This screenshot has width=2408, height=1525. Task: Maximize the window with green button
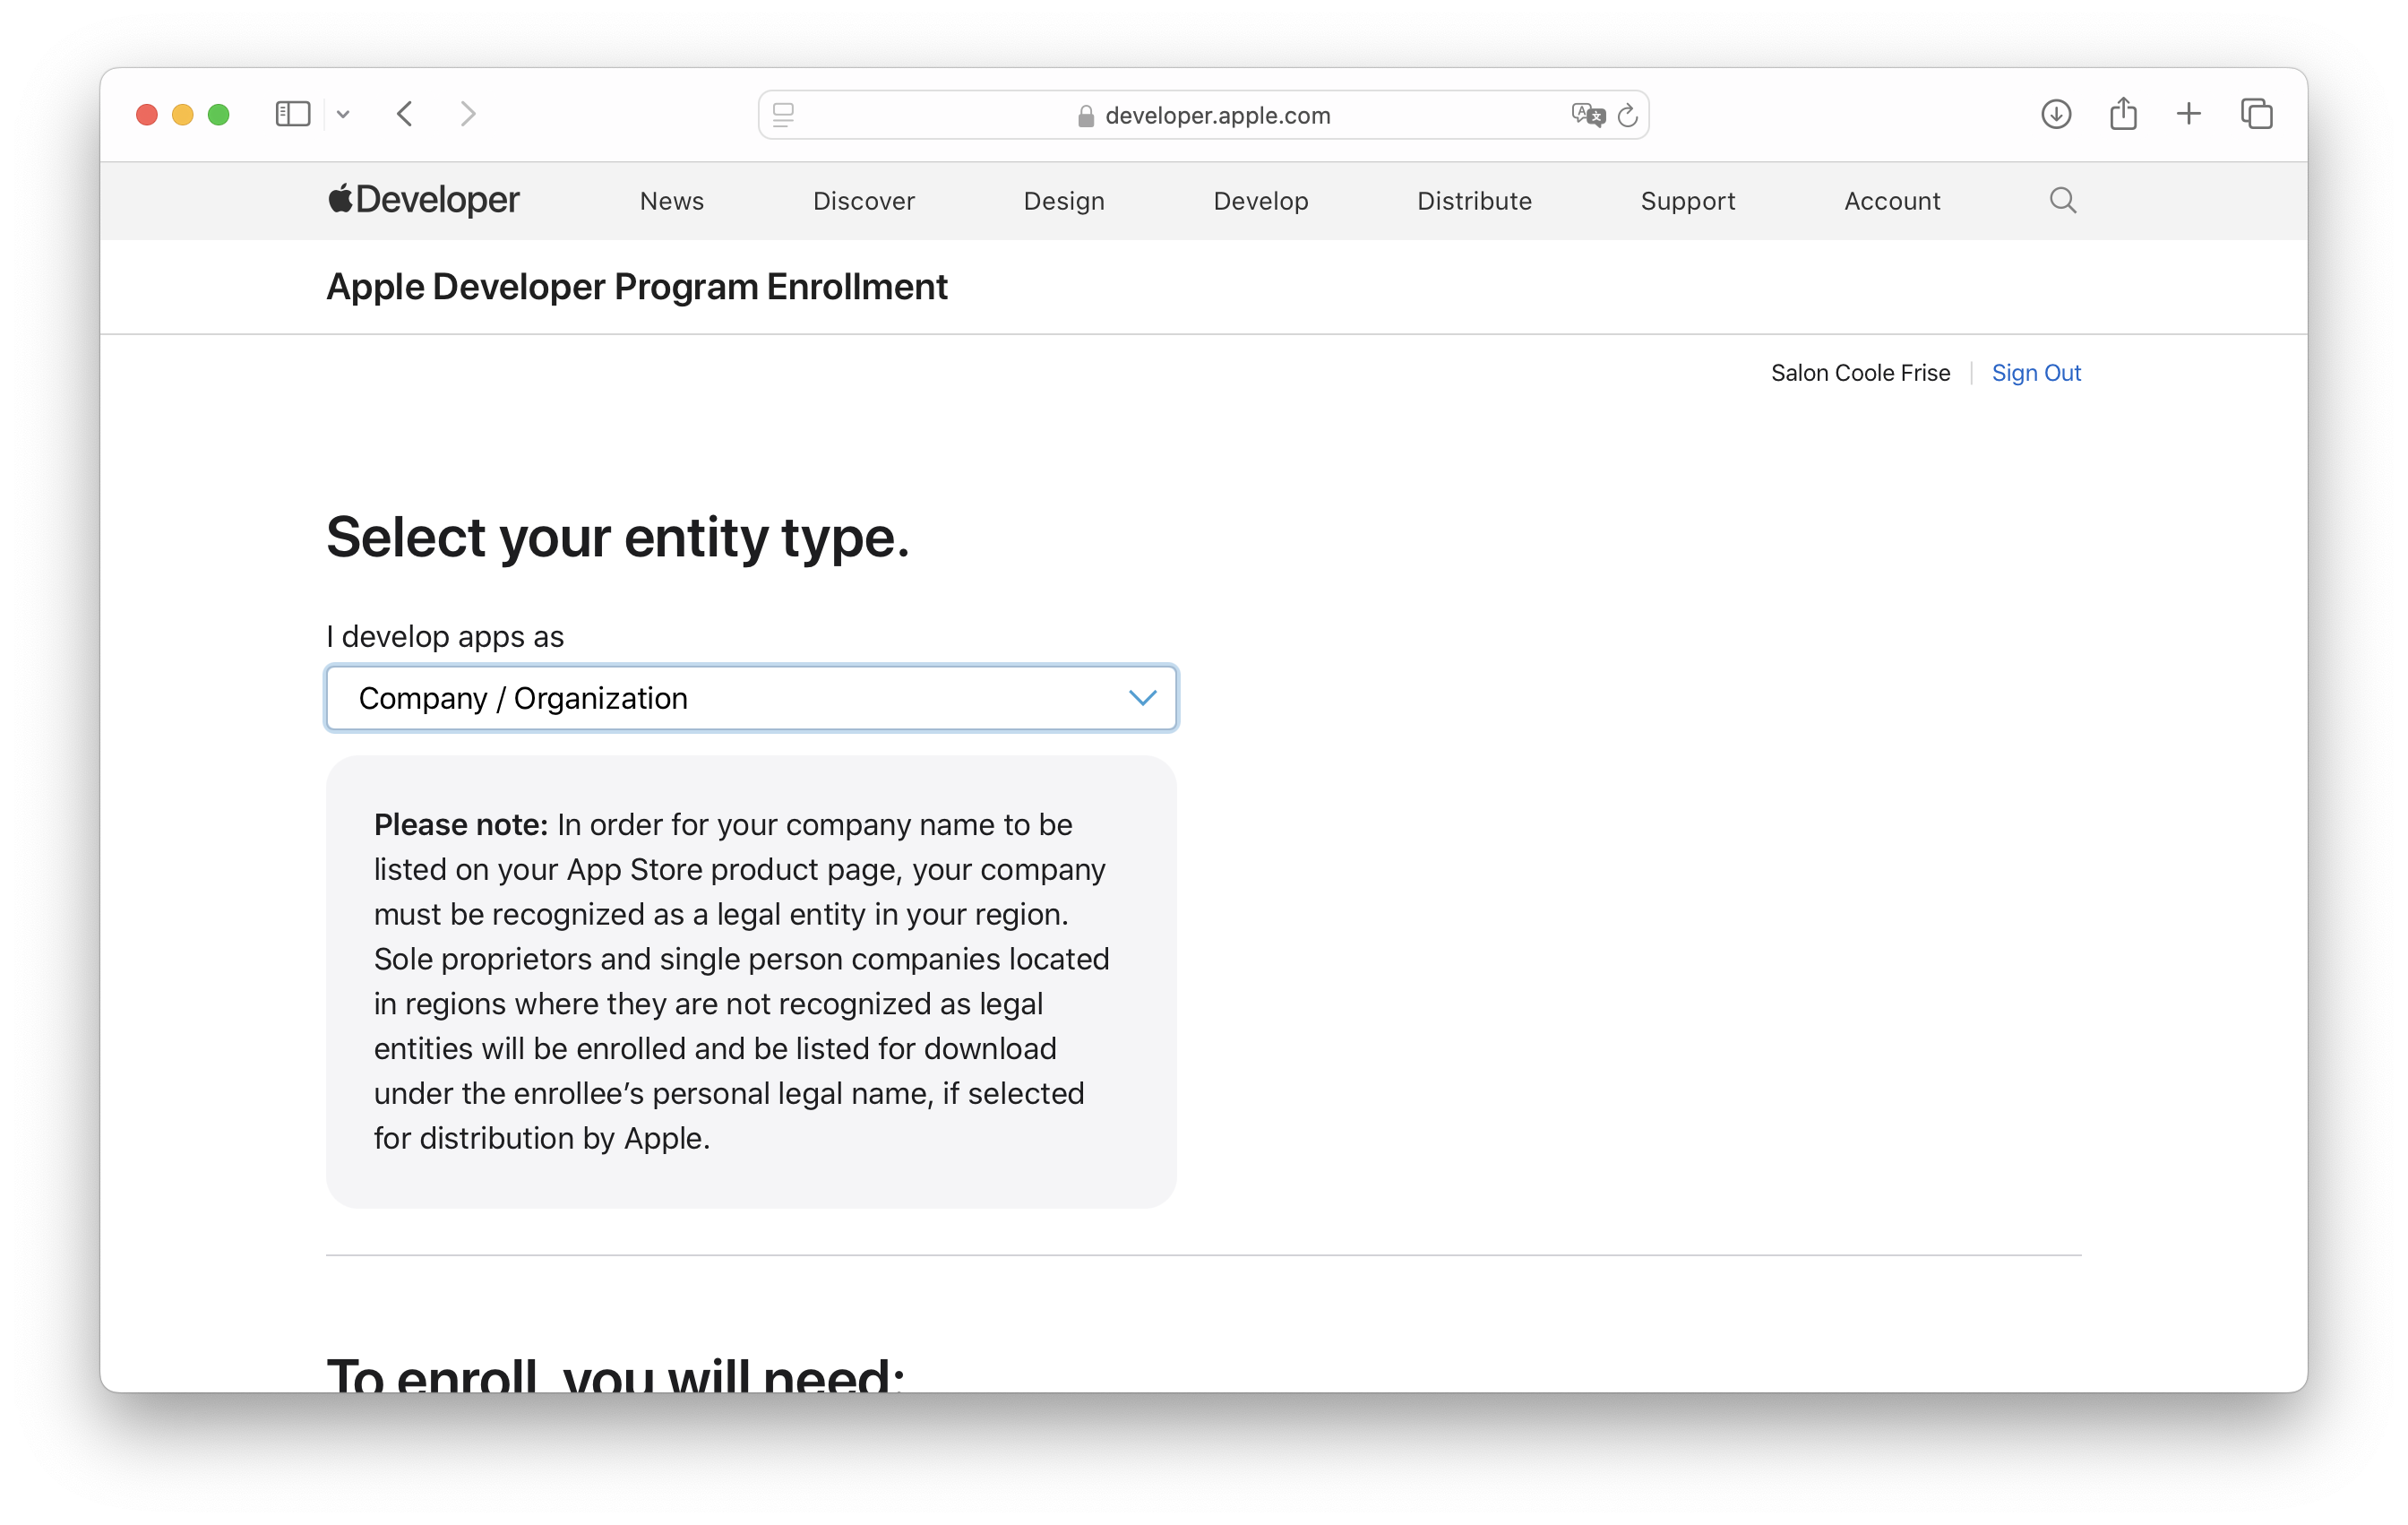pos(219,115)
